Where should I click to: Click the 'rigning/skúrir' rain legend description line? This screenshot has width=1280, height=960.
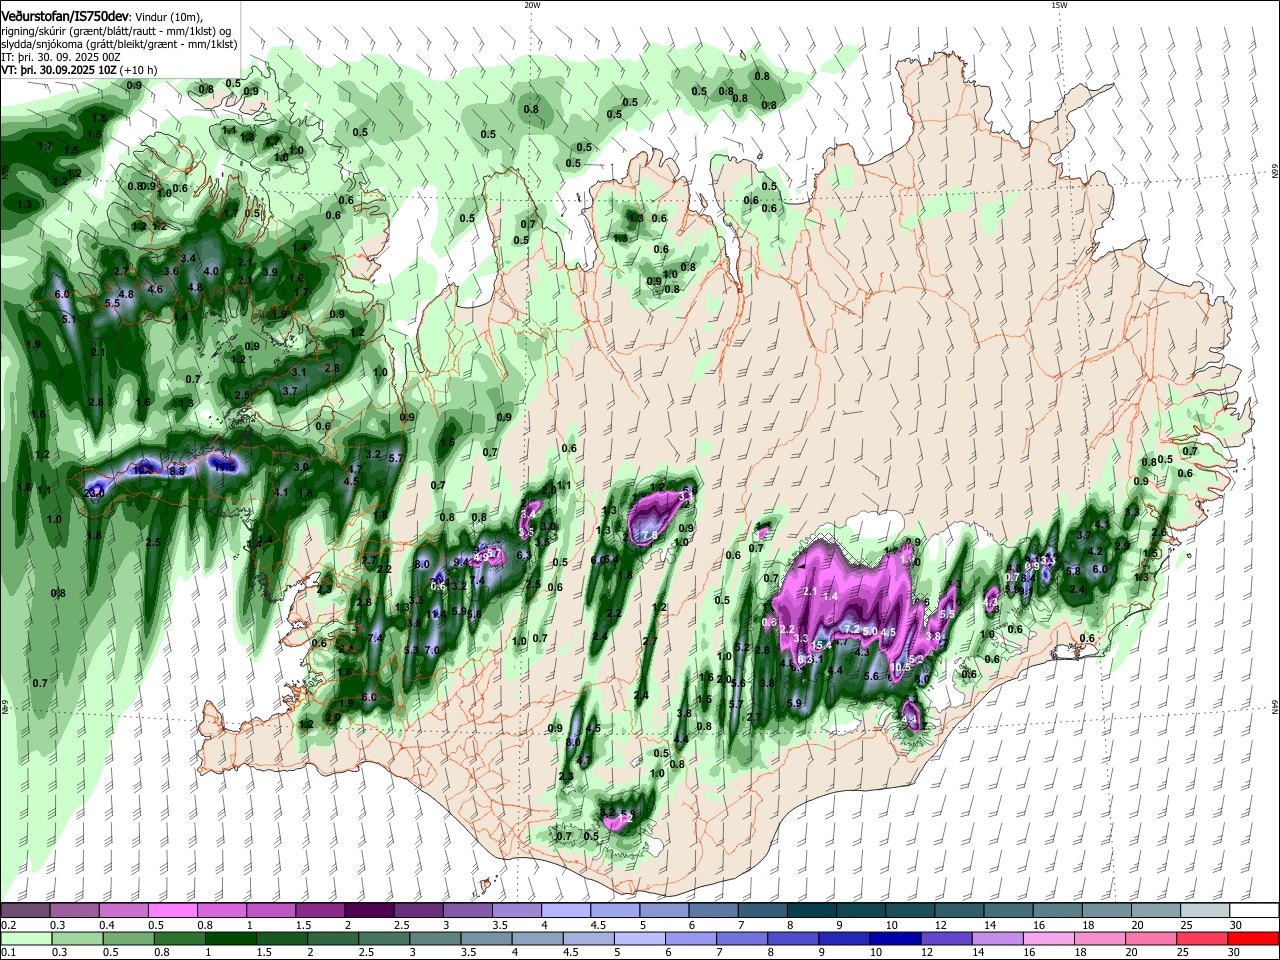pyautogui.click(x=118, y=30)
